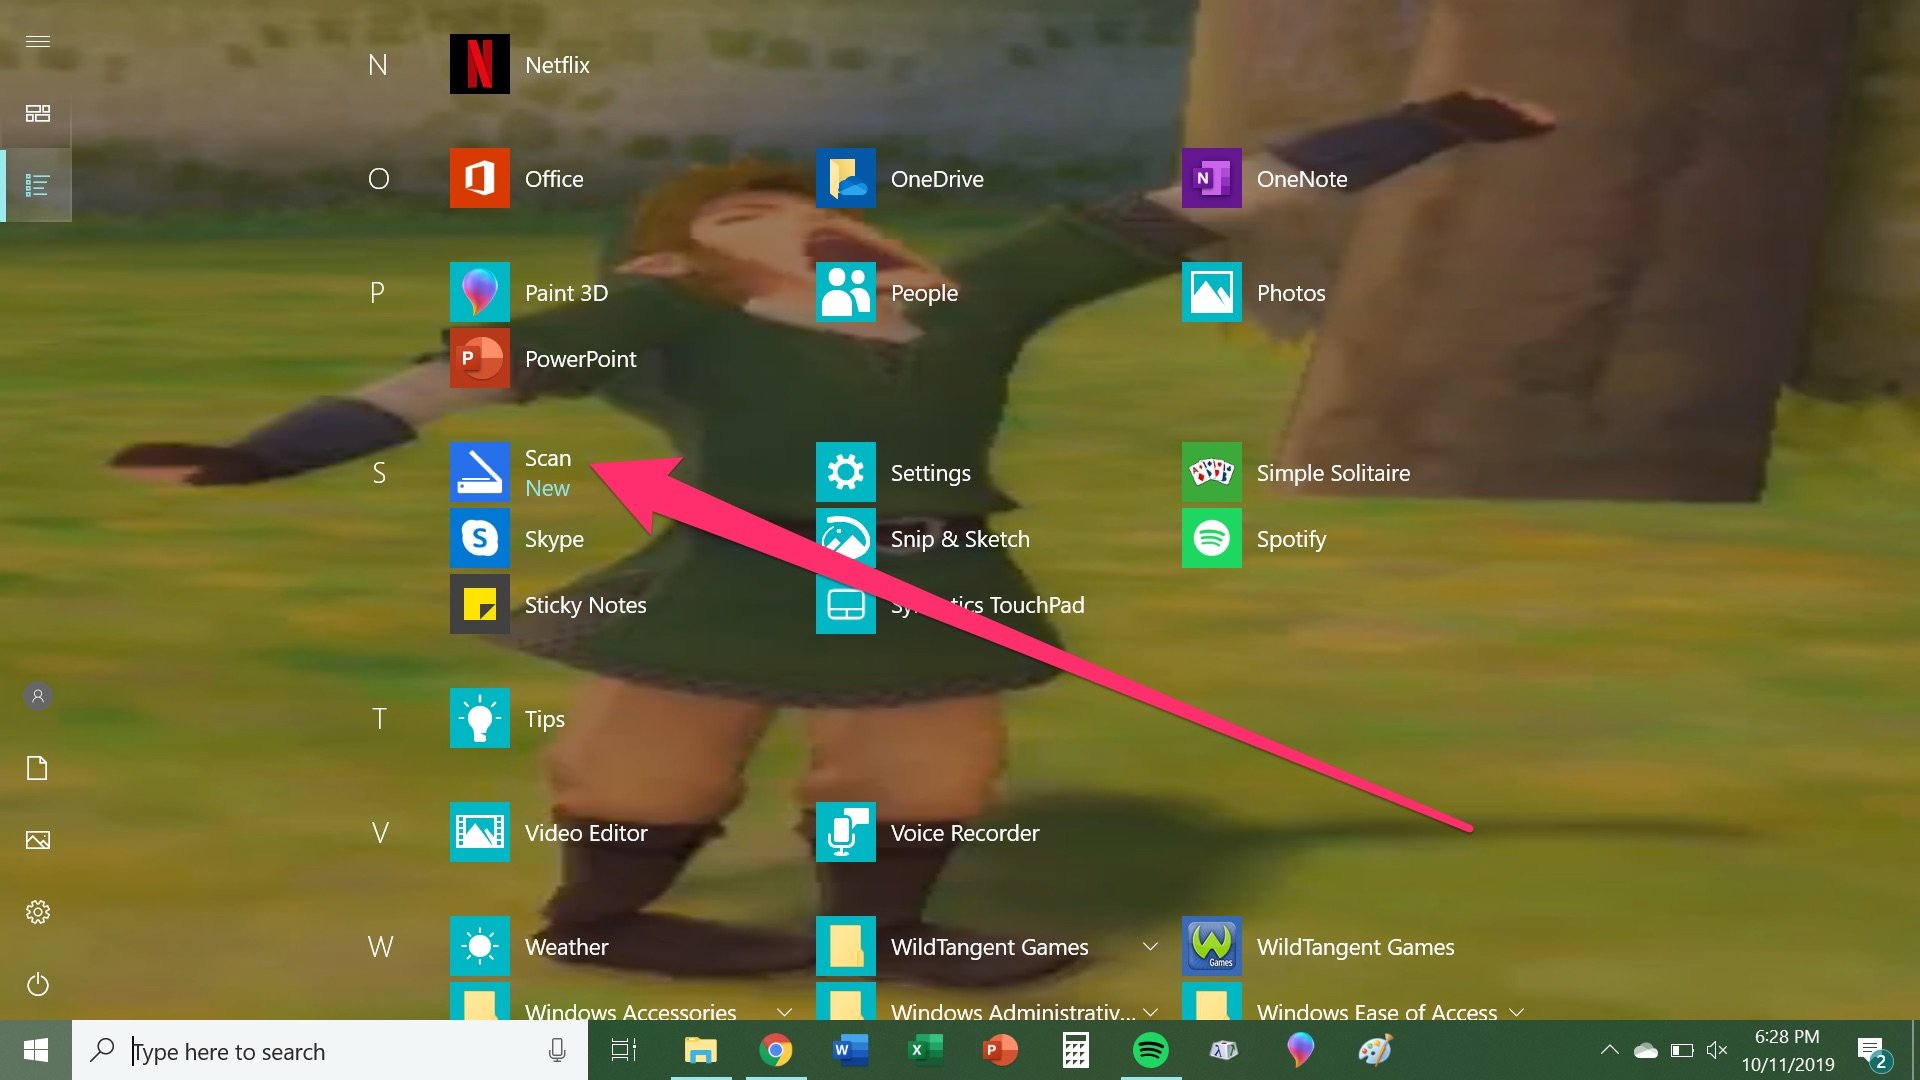Launch the Weather app
Viewport: 1920px width, 1080px height.
click(566, 946)
